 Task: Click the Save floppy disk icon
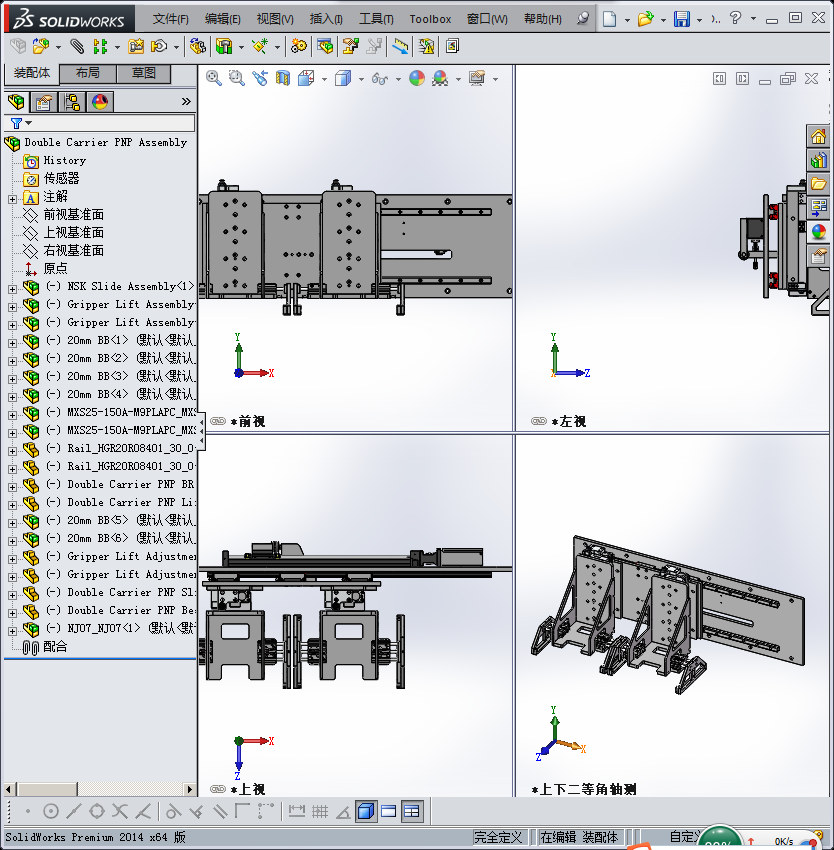click(x=681, y=19)
